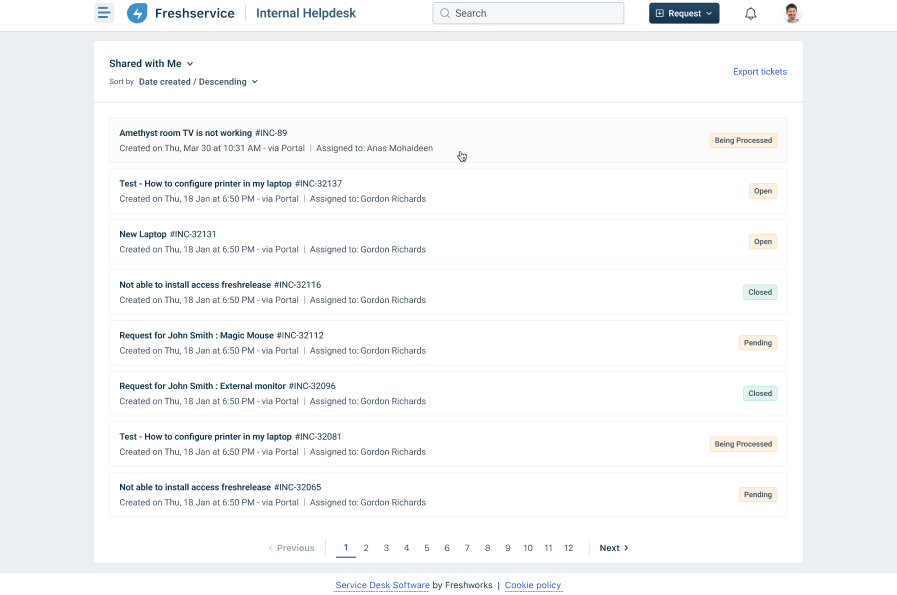Click Being Processed badge of #INC-32081

coord(743,444)
